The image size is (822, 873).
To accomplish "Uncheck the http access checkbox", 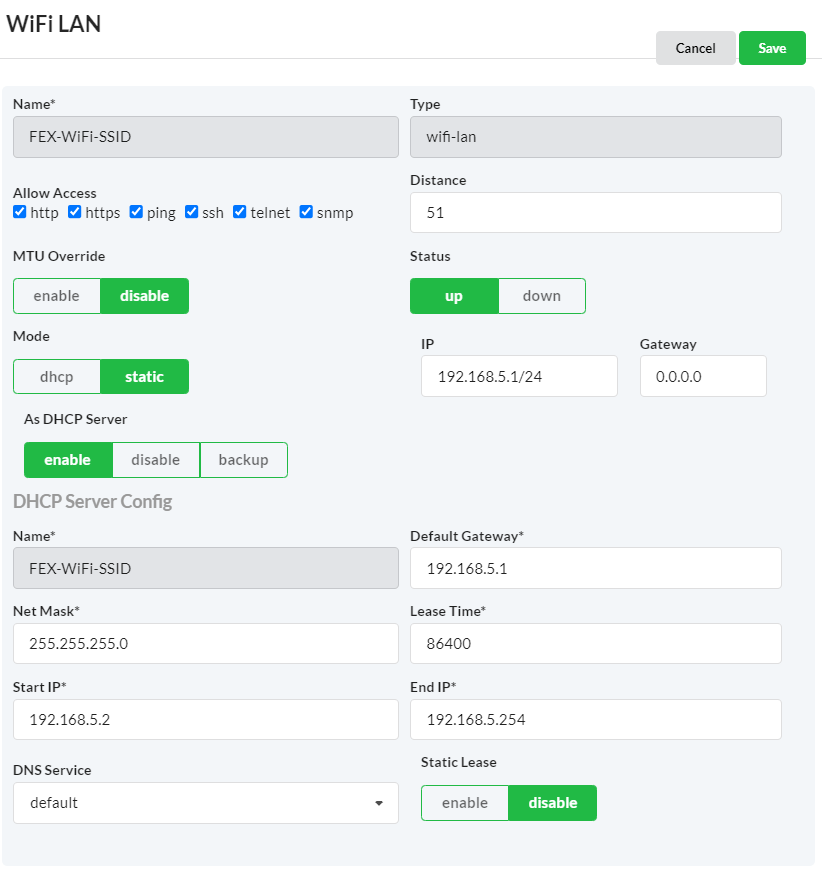I will [20, 212].
